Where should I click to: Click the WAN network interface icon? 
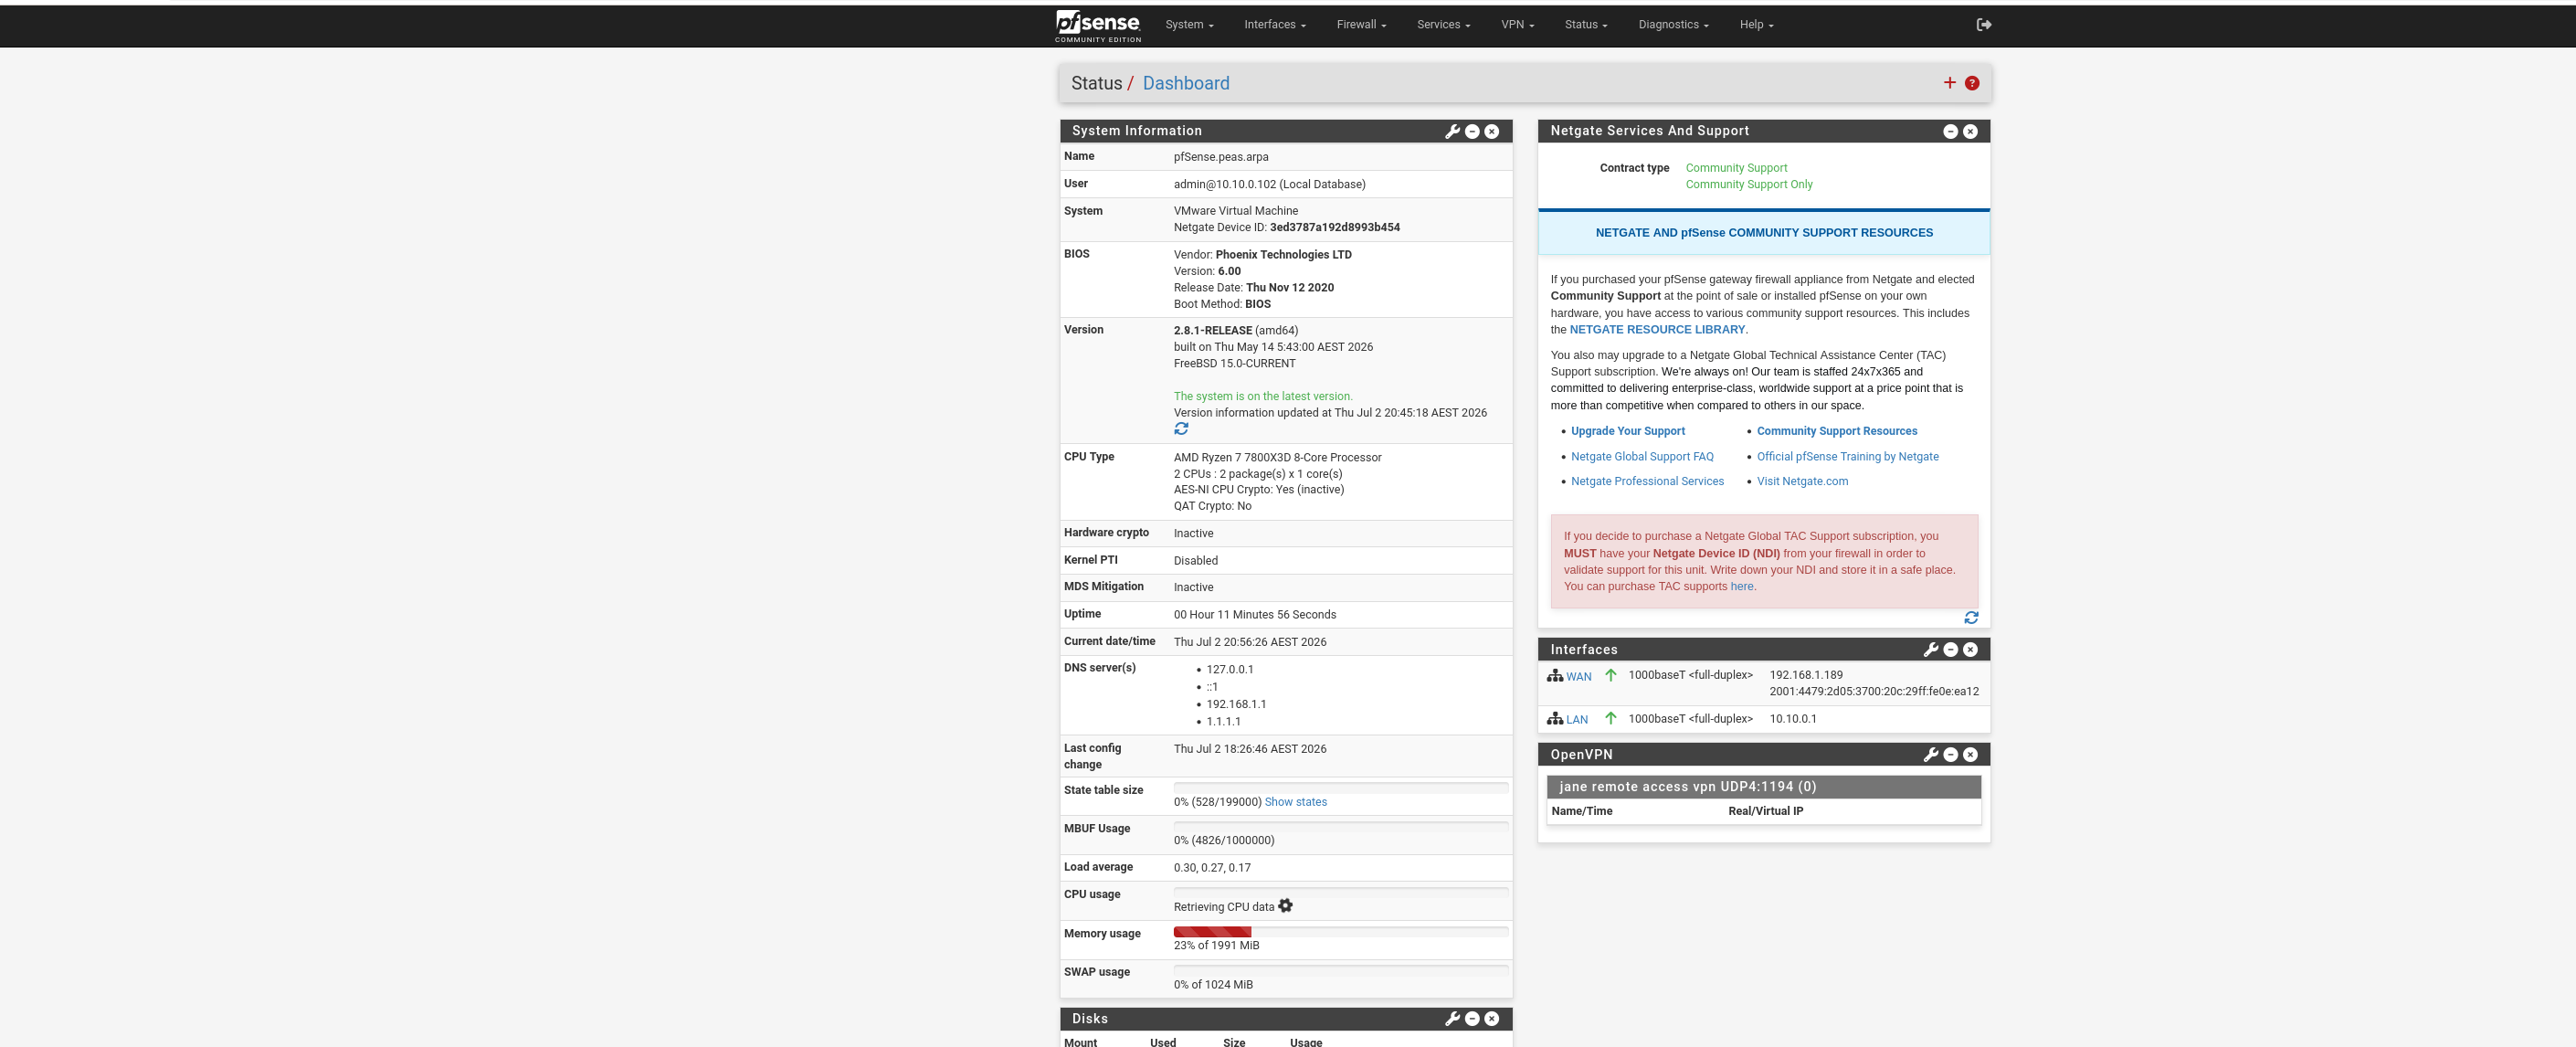(x=1554, y=676)
